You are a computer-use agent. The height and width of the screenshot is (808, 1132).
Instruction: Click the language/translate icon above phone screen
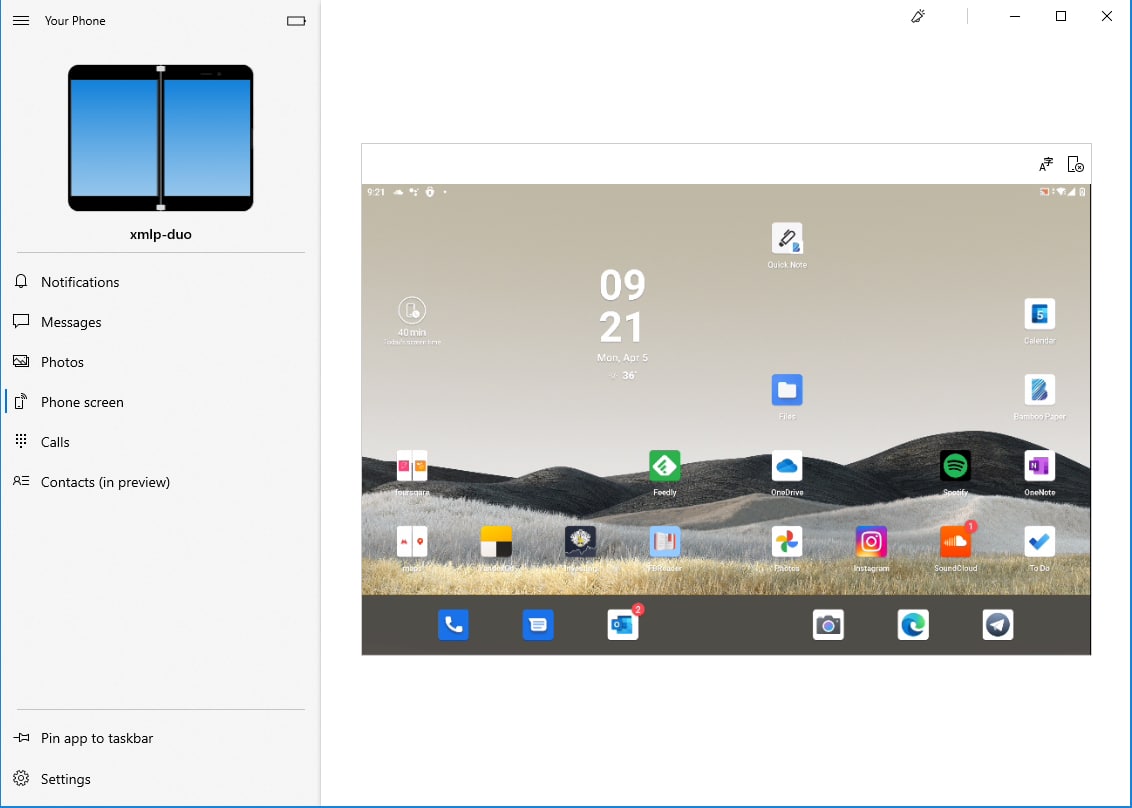click(x=1046, y=165)
